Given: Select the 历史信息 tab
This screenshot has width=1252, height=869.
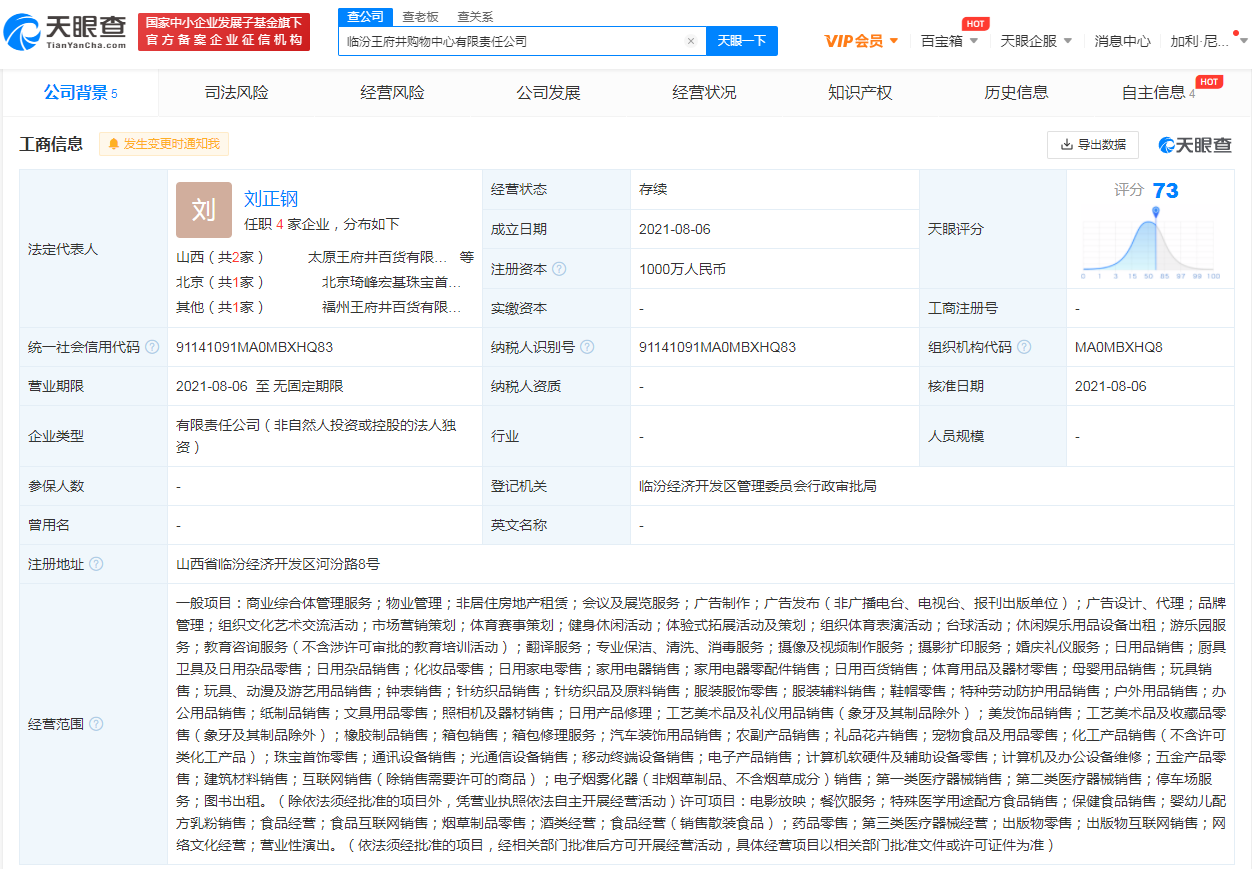Looking at the screenshot, I should (1016, 93).
